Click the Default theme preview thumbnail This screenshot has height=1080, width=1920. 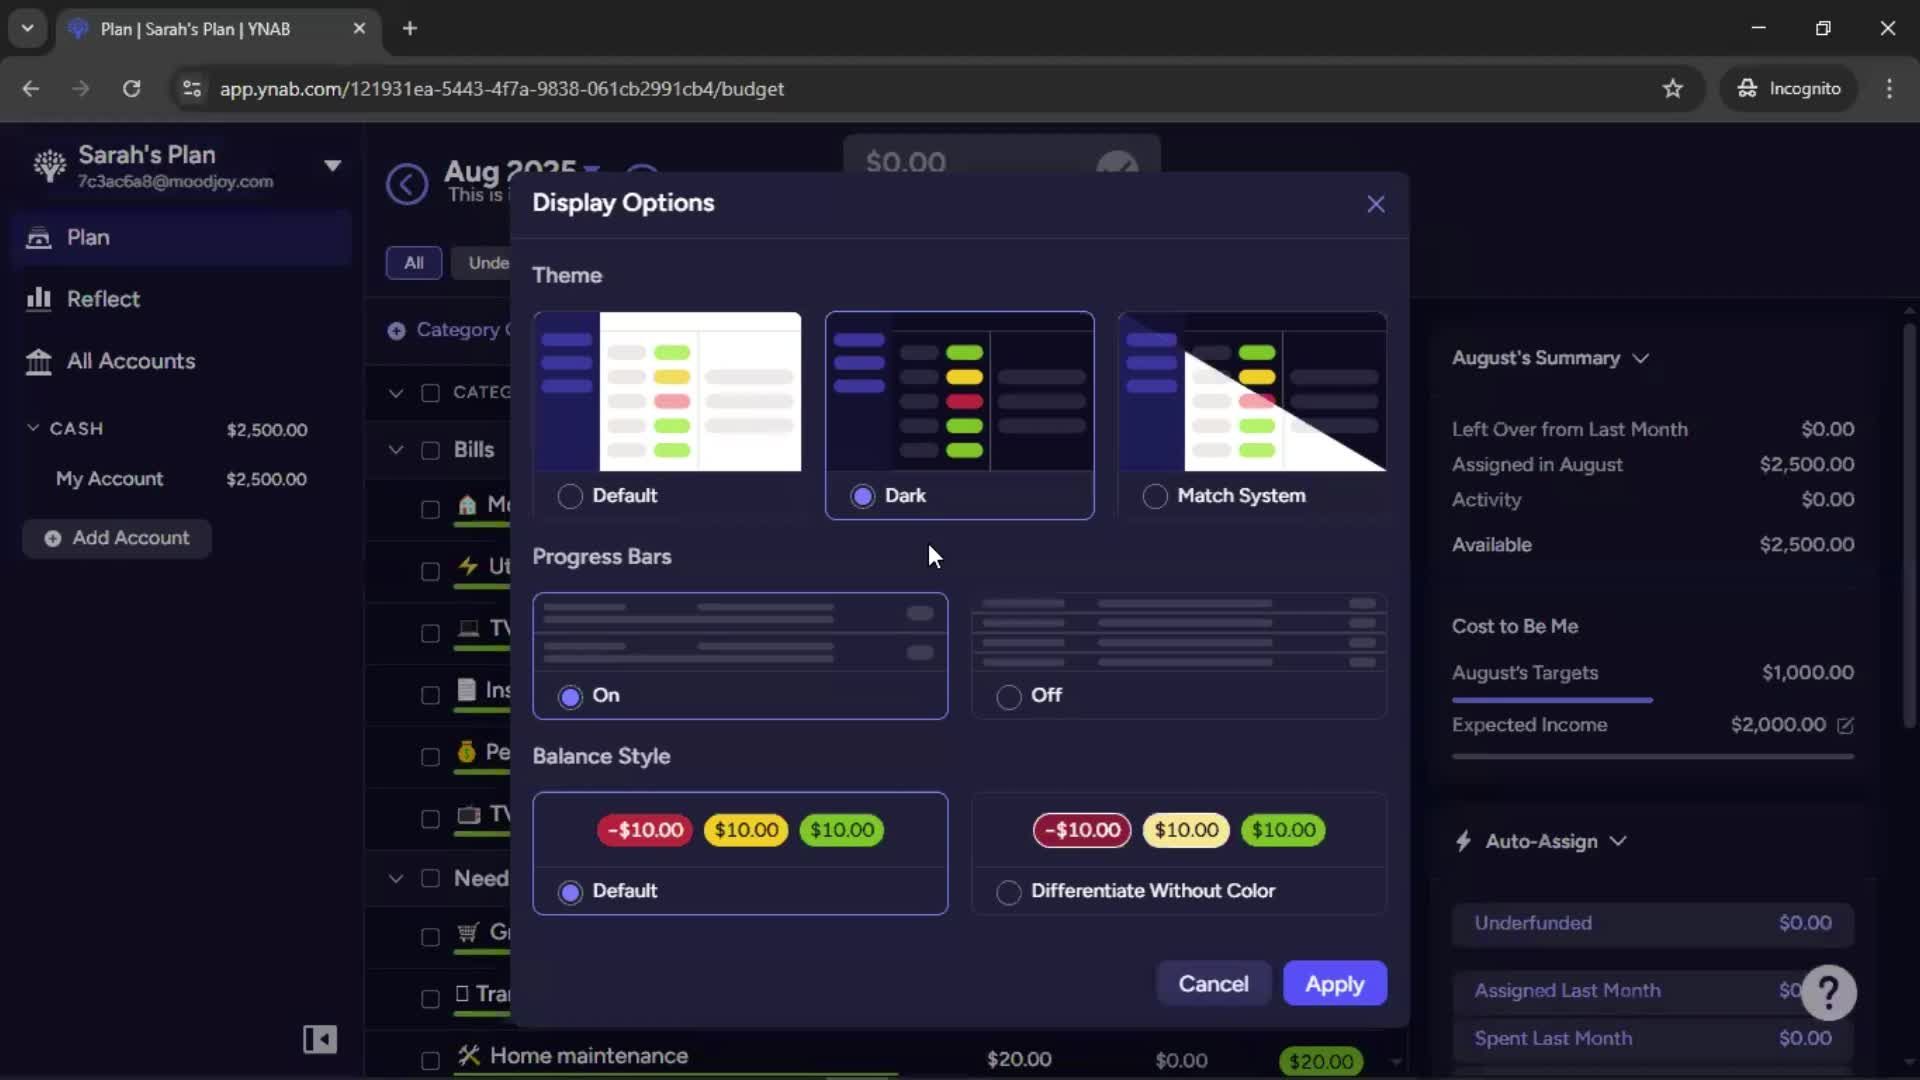667,391
